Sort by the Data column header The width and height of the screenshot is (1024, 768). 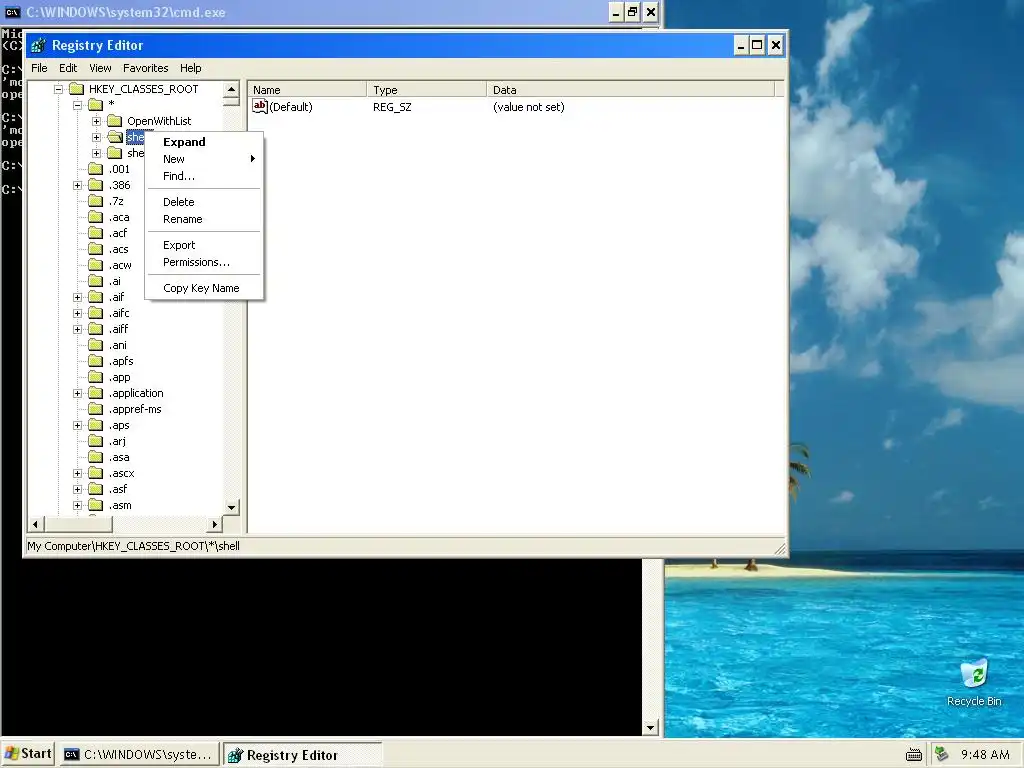(x=630, y=89)
